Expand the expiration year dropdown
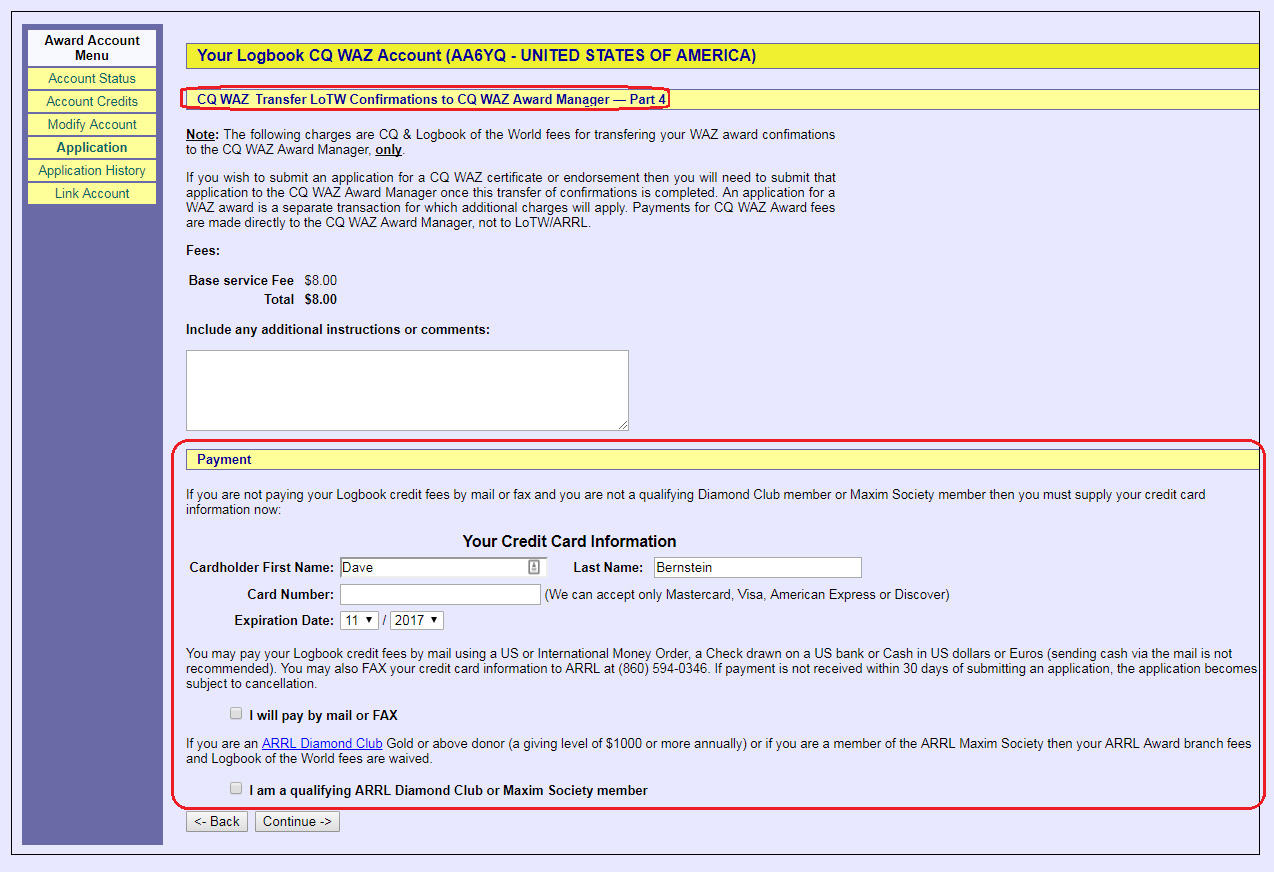1274x872 pixels. tap(417, 620)
